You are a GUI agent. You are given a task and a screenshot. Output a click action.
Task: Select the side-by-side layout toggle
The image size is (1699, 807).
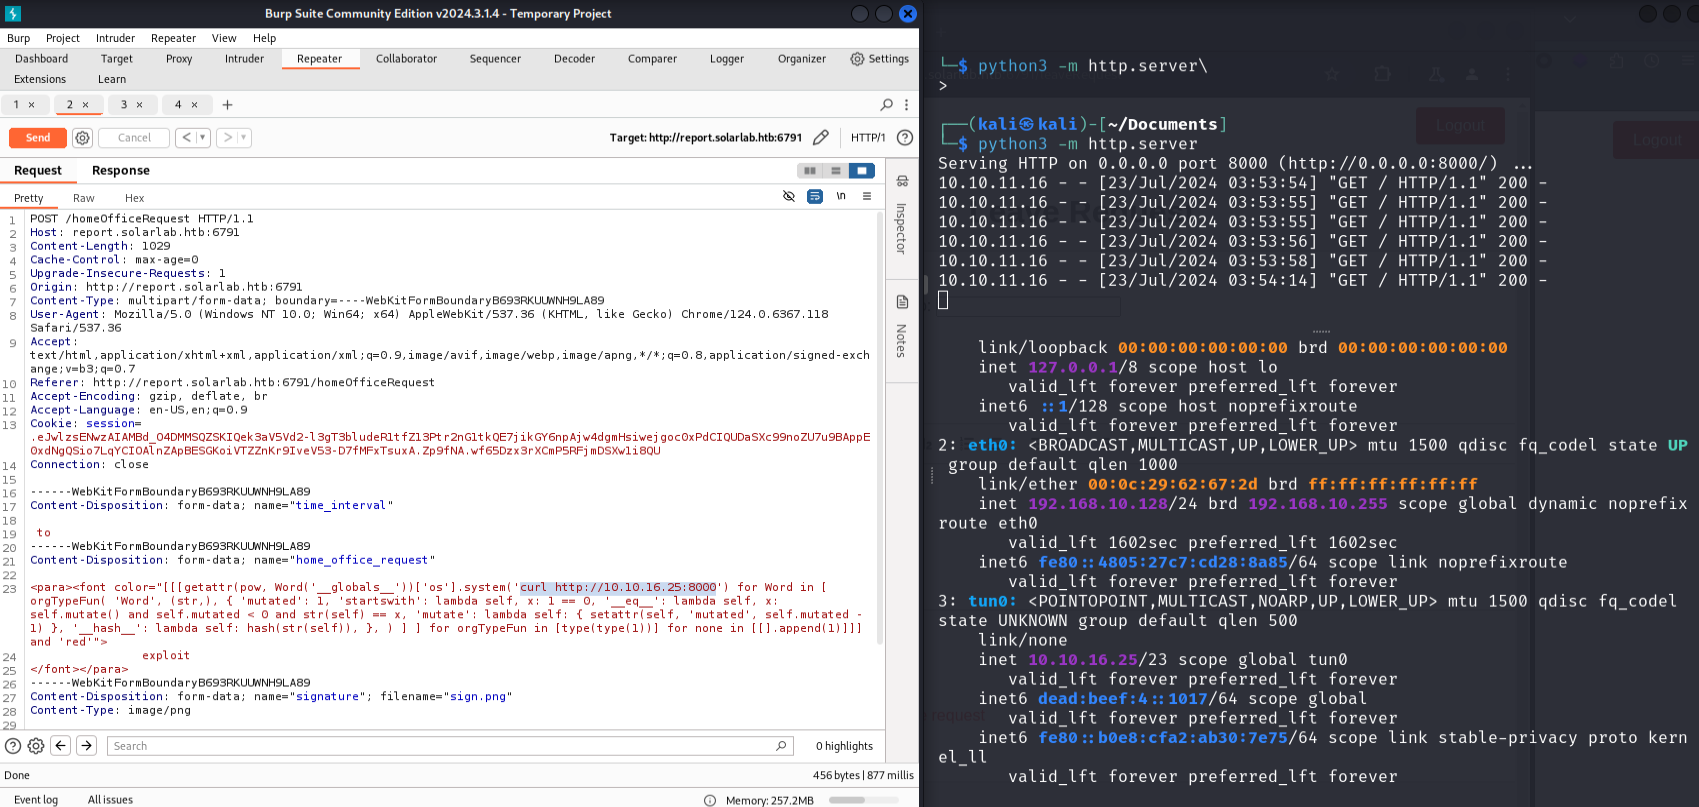[810, 171]
